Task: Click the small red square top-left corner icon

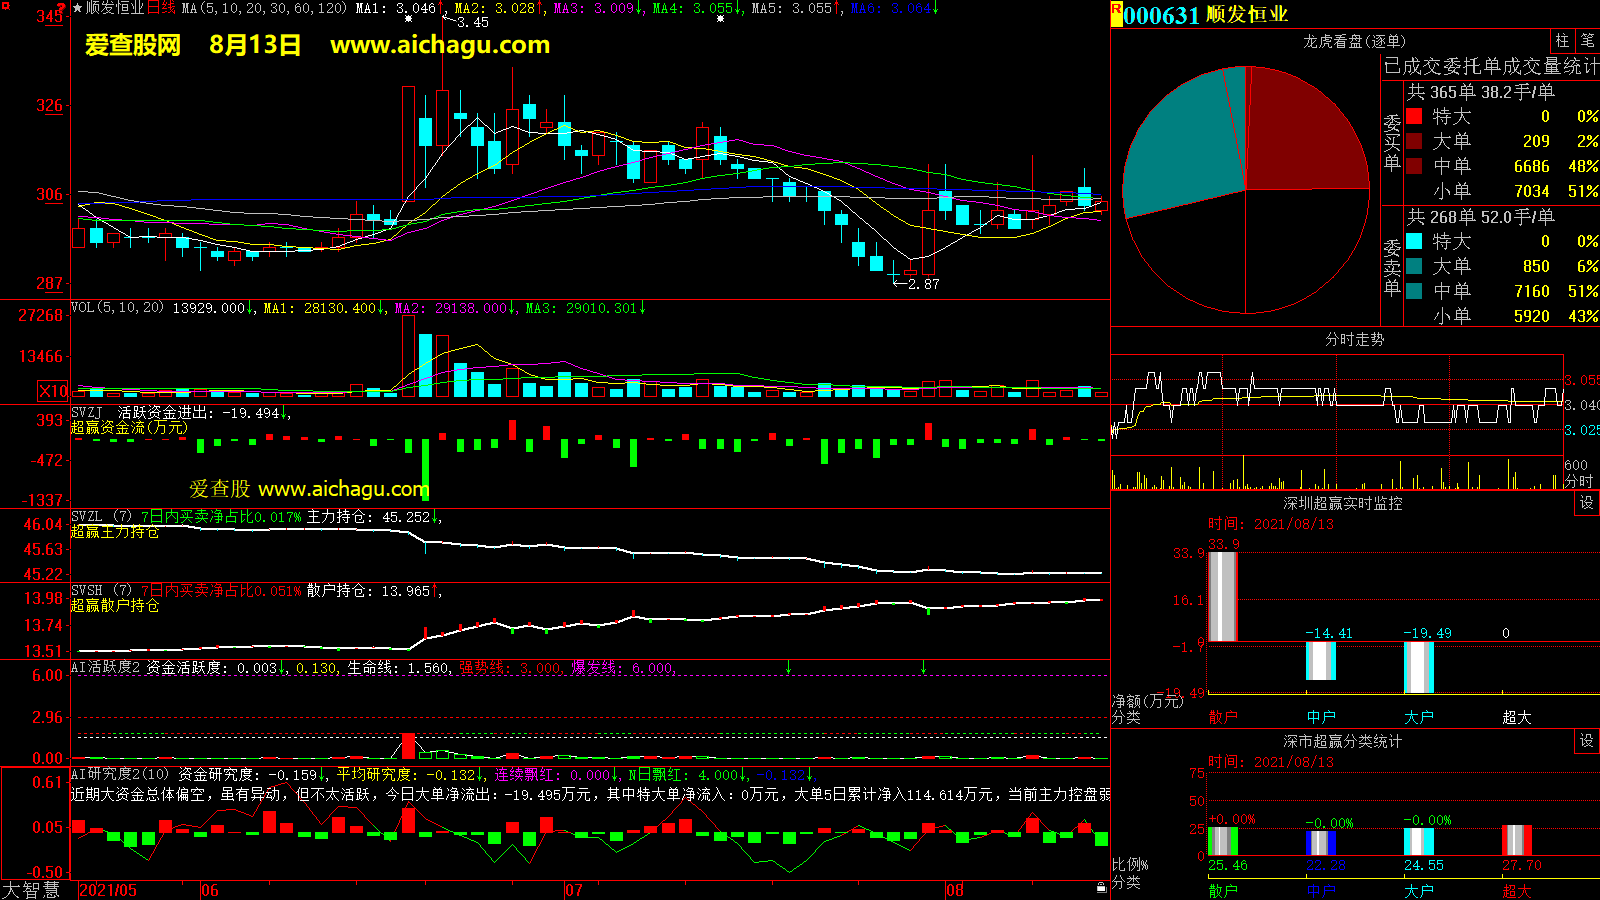Action: point(5,6)
